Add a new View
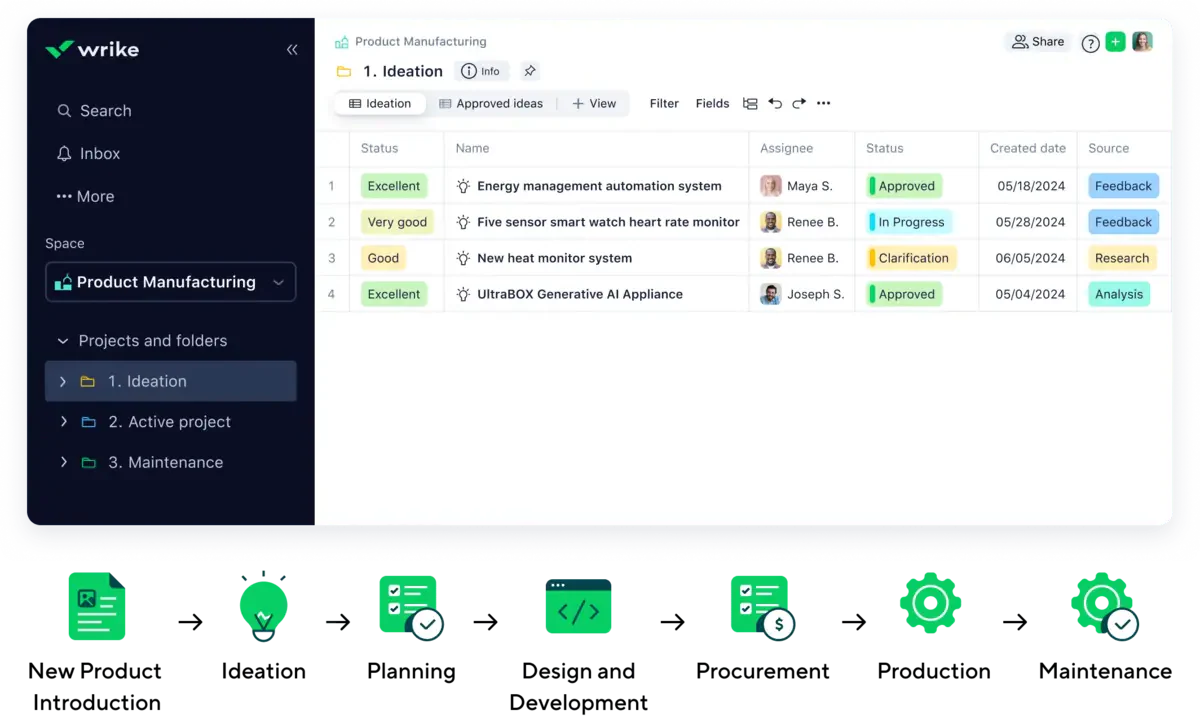Image resolution: width=1200 pixels, height=719 pixels. click(594, 103)
